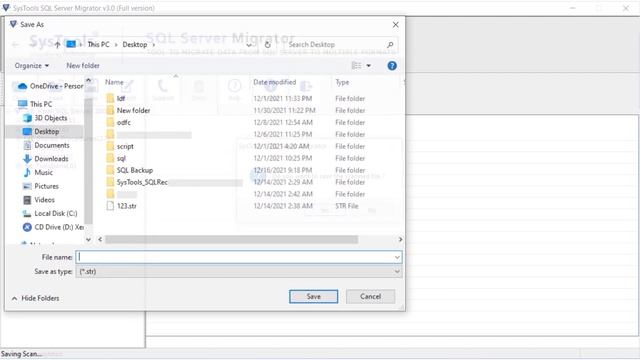The width and height of the screenshot is (640, 360).
Task: Open the File name history dropdown arrow
Action: (x=397, y=257)
